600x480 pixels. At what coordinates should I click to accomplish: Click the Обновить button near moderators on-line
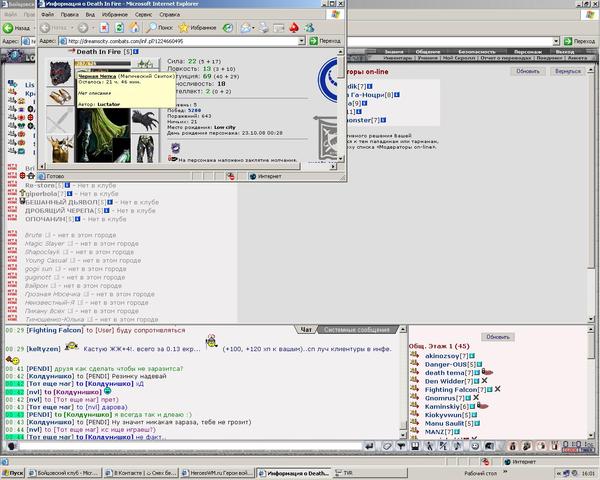pos(528,71)
